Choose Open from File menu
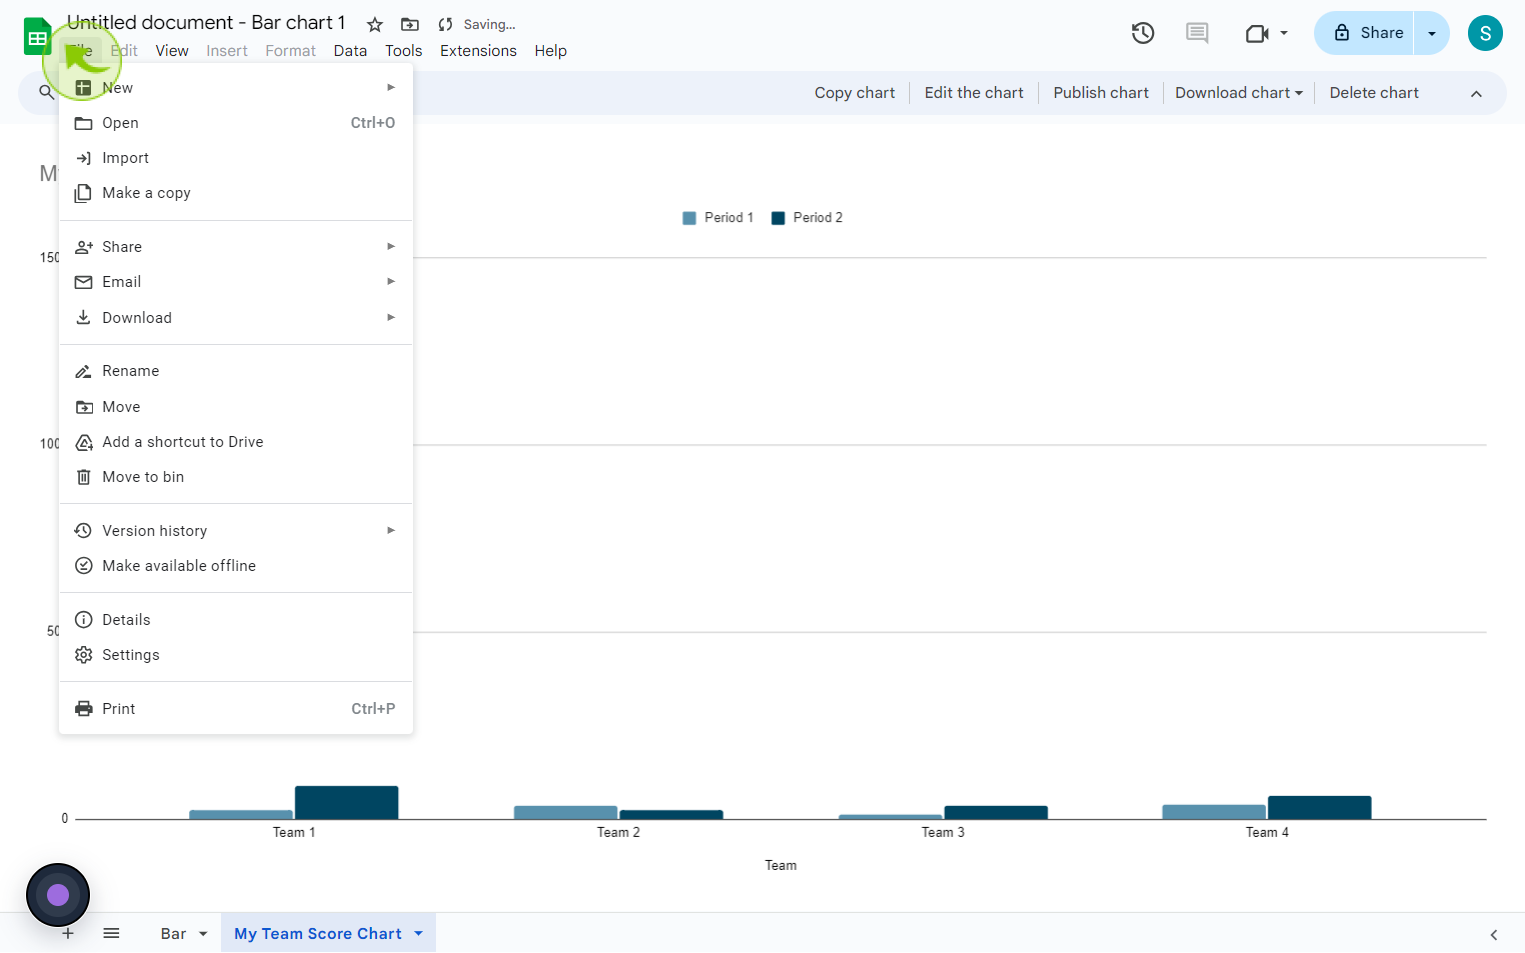 pos(236,123)
